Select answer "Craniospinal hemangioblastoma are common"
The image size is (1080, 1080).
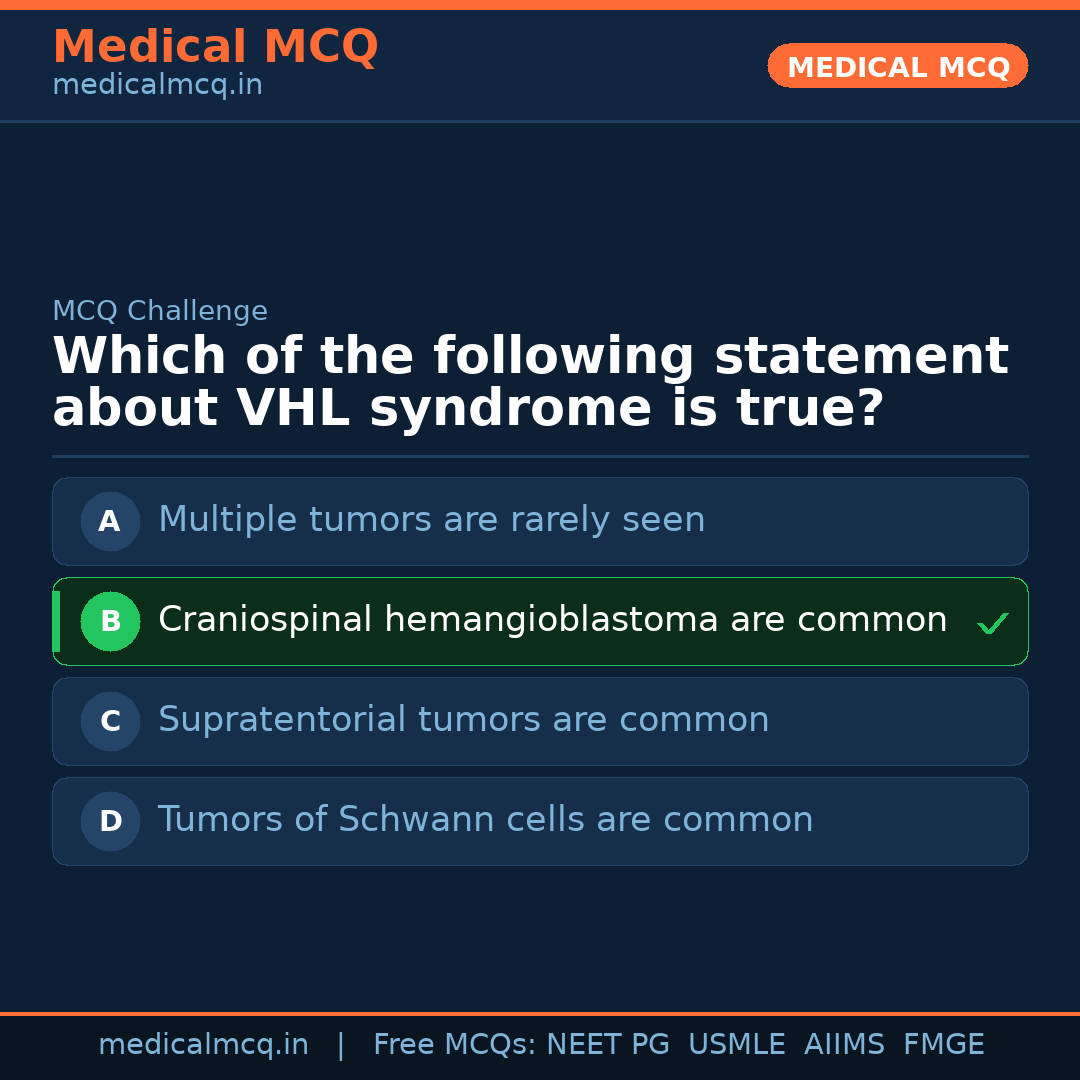(x=552, y=620)
